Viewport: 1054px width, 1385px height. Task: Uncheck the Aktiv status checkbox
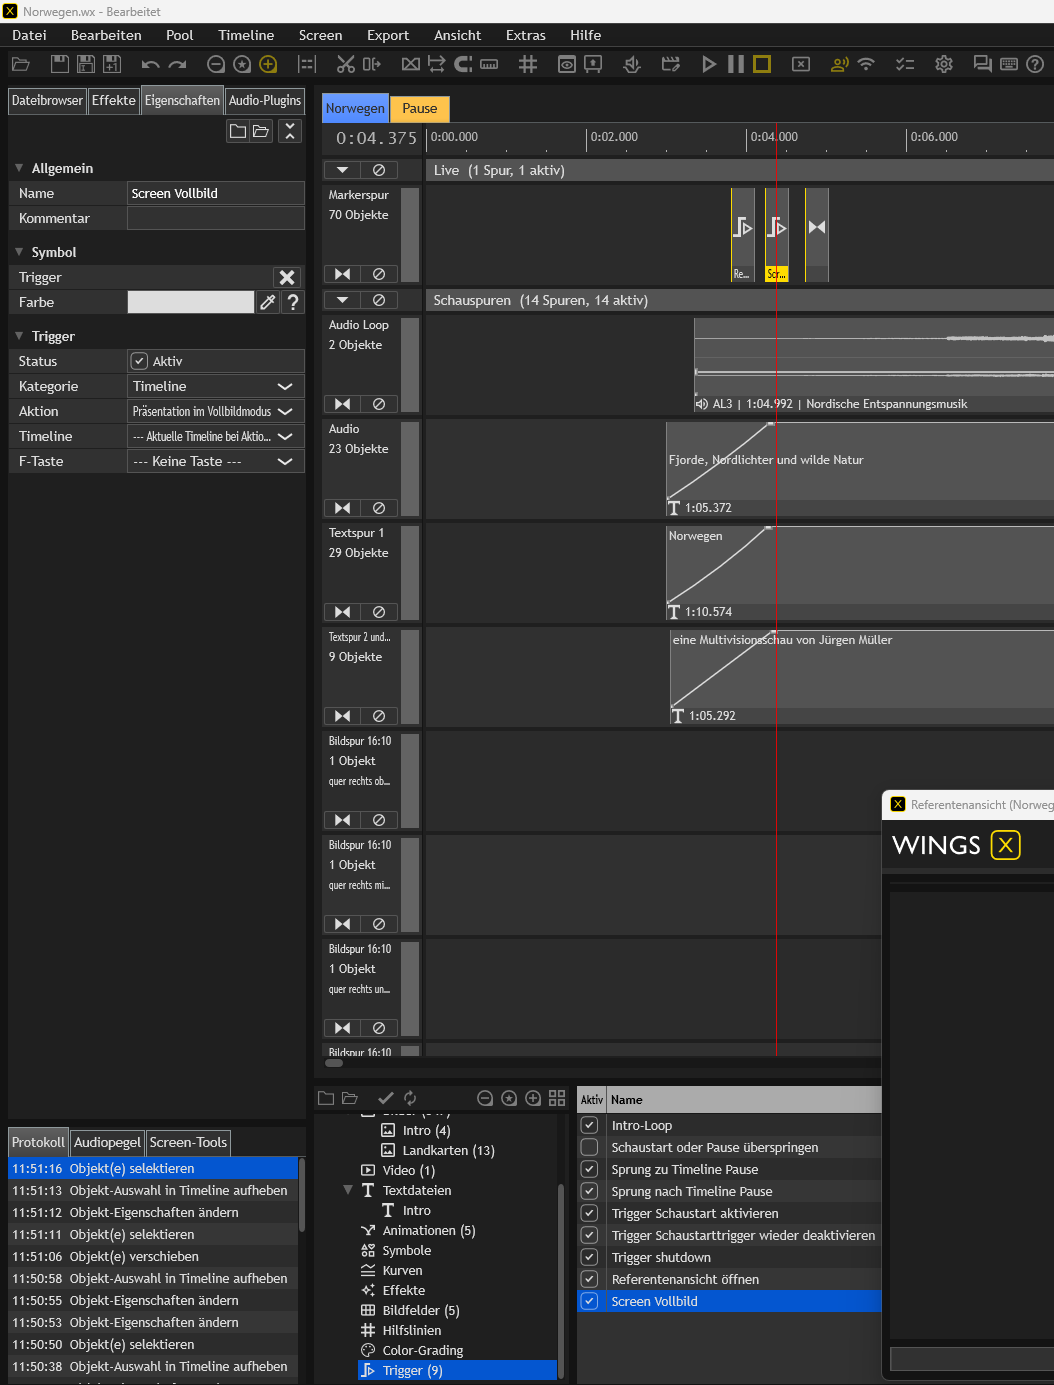(x=139, y=361)
